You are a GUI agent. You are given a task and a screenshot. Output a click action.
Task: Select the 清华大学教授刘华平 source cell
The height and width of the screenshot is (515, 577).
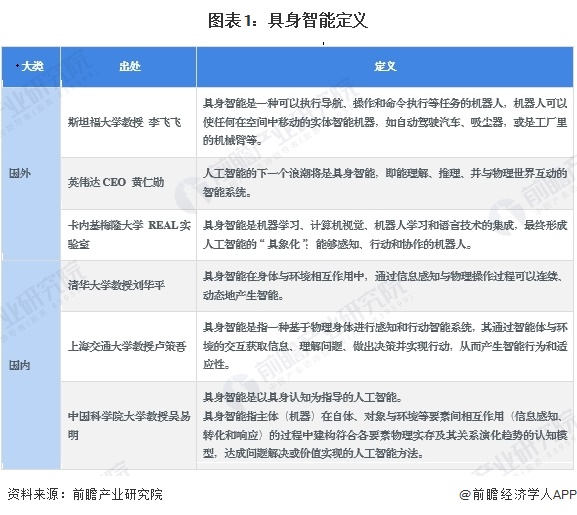(129, 285)
